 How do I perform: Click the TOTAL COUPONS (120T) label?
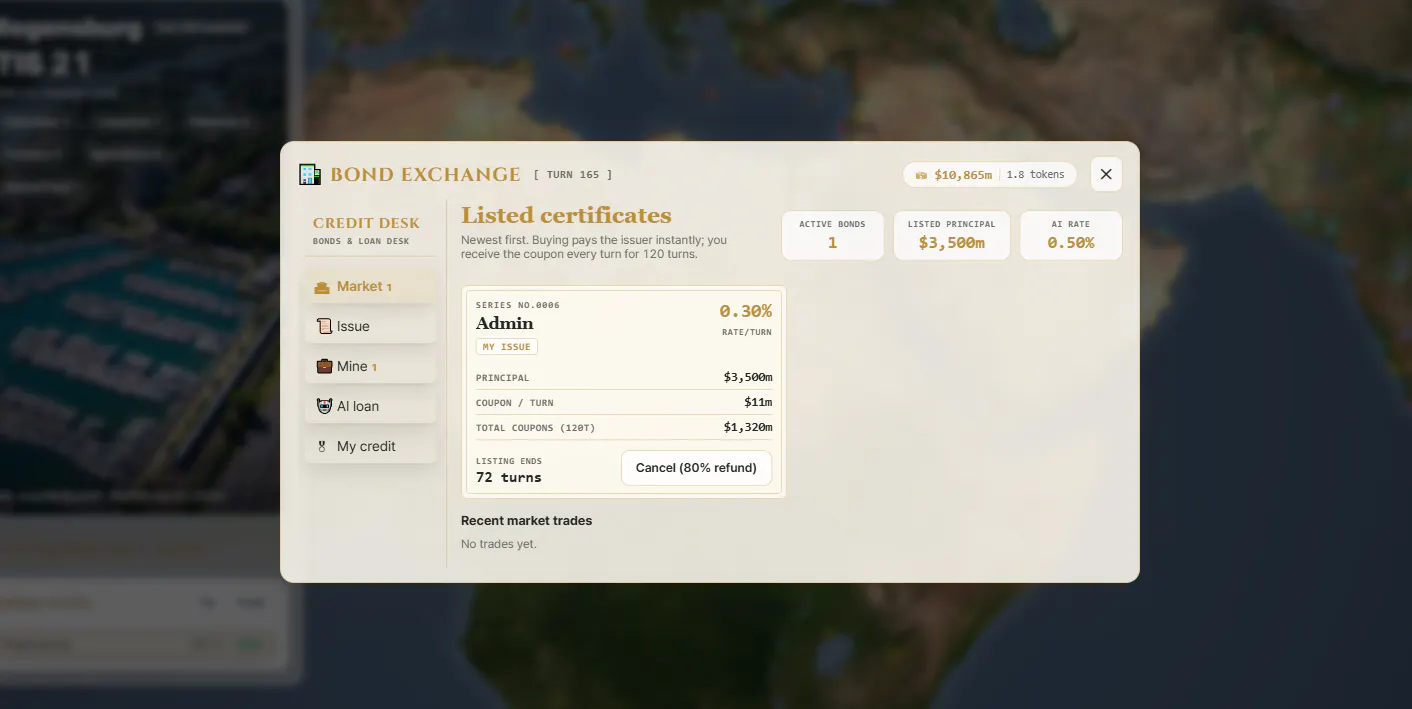point(536,428)
